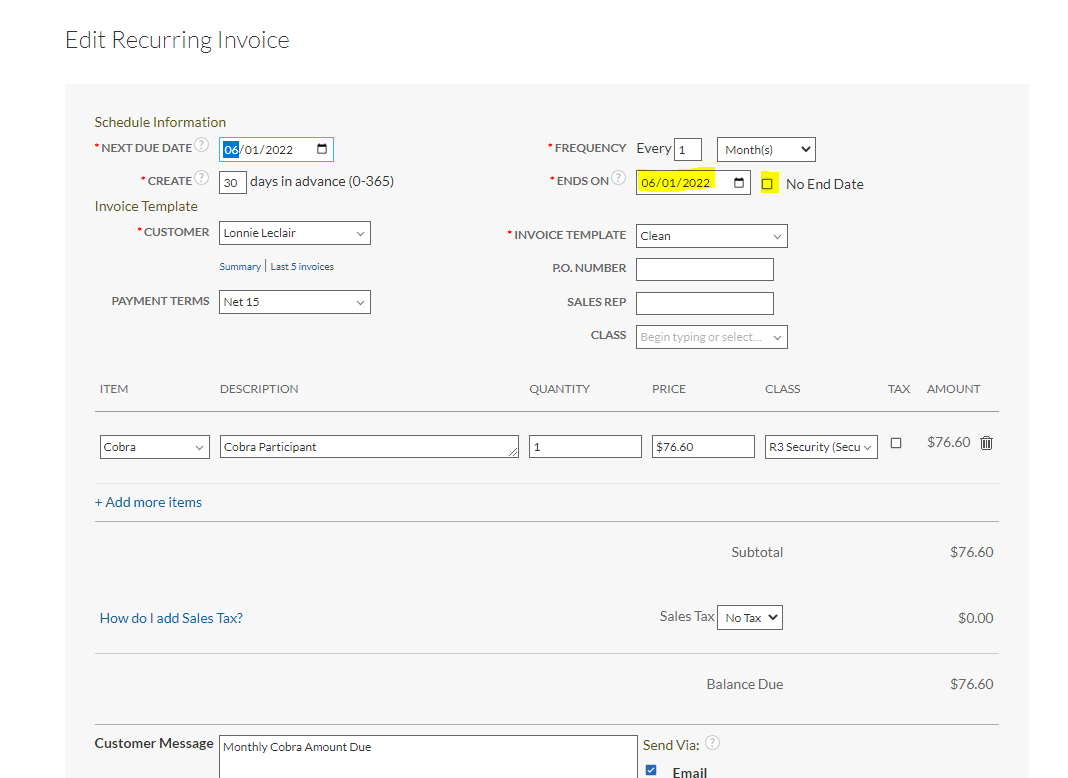Click help icon next to Send Via

[x=712, y=743]
